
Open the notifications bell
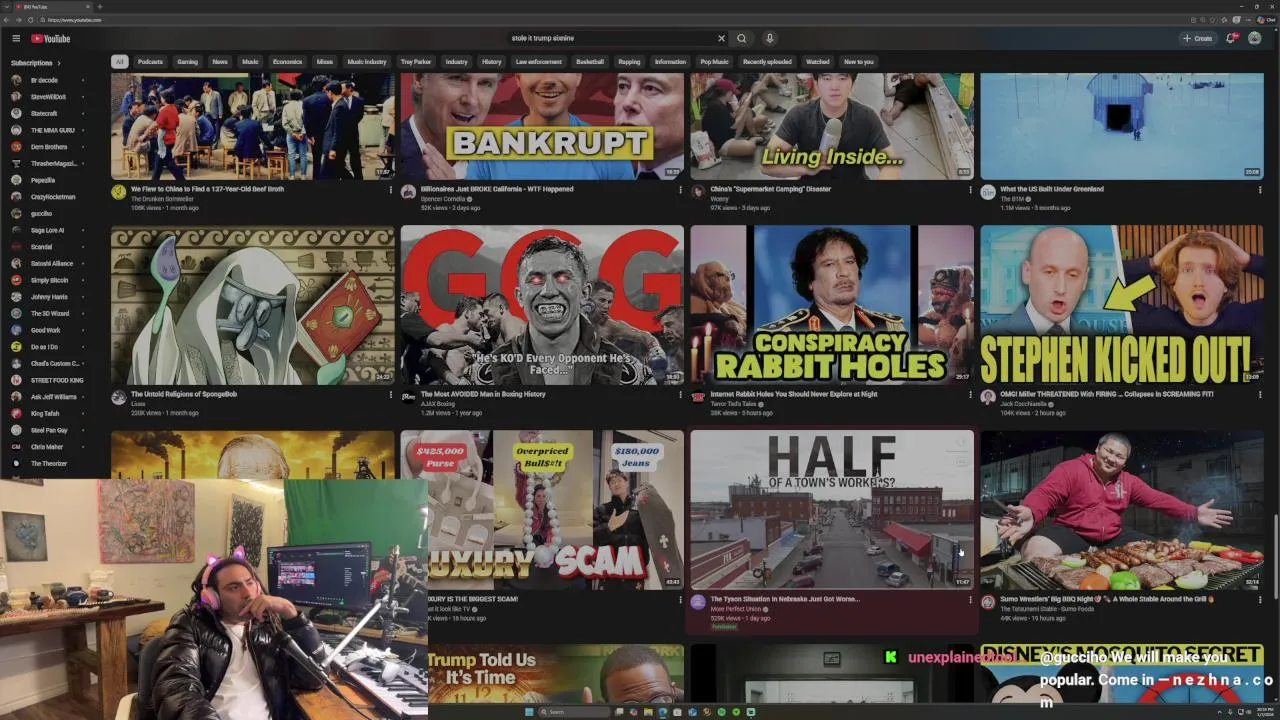click(x=1232, y=38)
